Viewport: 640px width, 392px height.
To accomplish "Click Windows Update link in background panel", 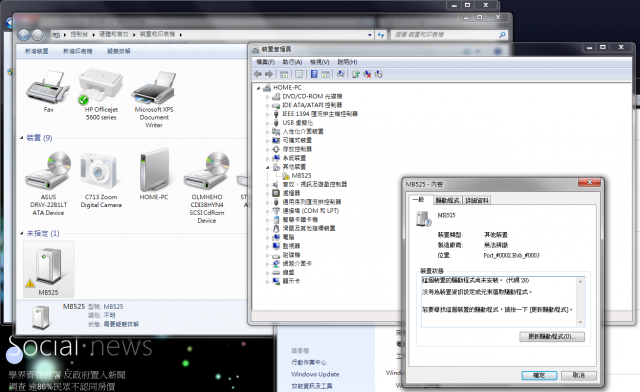I will pyautogui.click(x=315, y=374).
